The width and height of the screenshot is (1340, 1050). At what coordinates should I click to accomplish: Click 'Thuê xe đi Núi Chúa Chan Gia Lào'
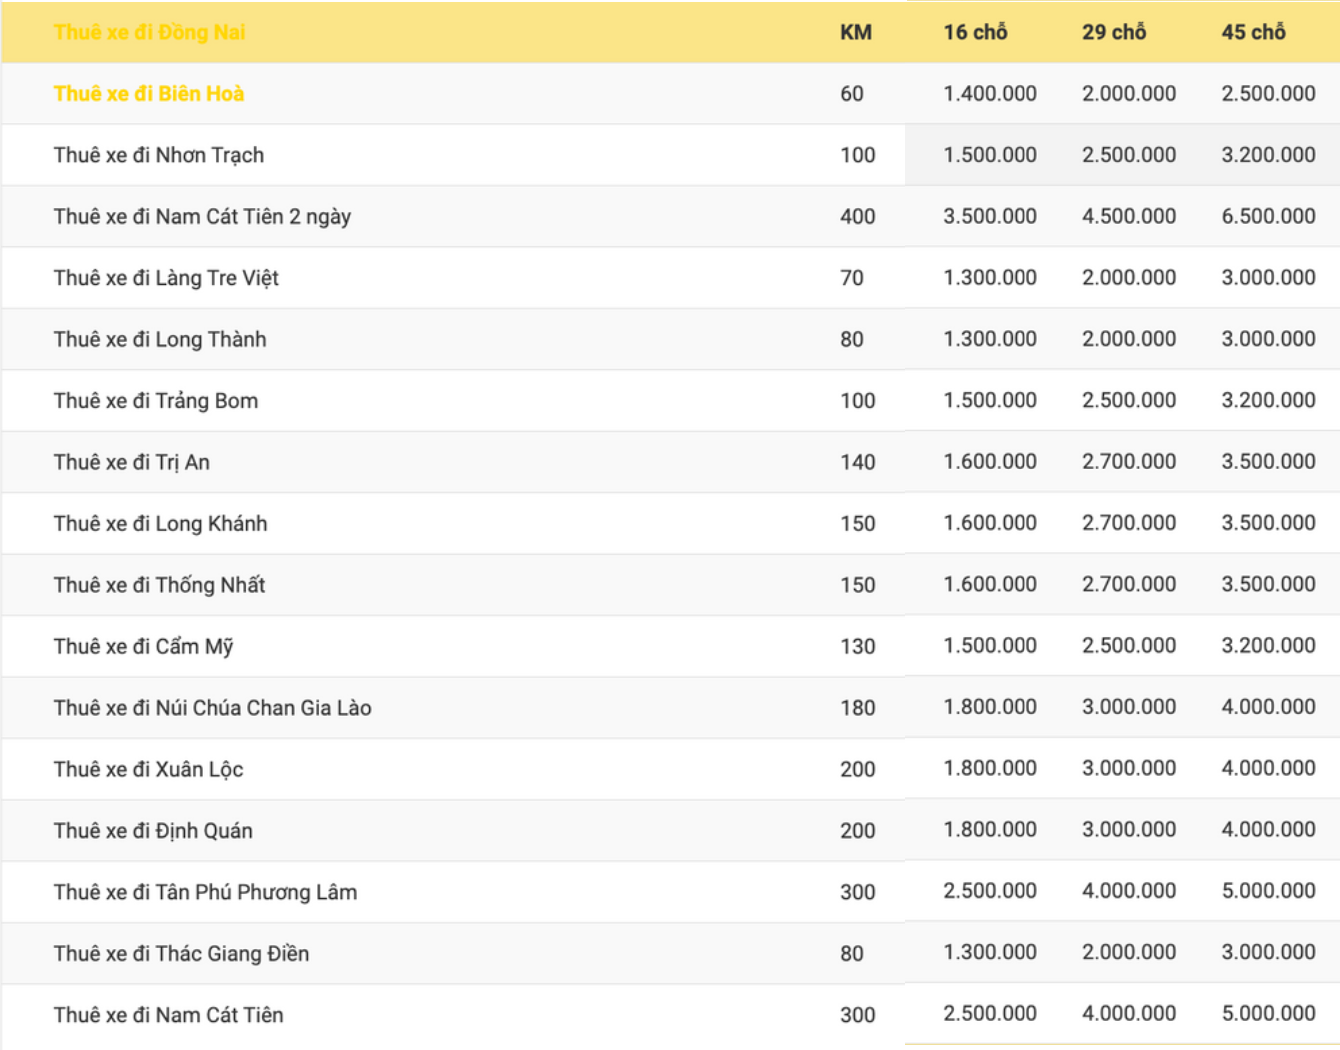click(x=212, y=708)
